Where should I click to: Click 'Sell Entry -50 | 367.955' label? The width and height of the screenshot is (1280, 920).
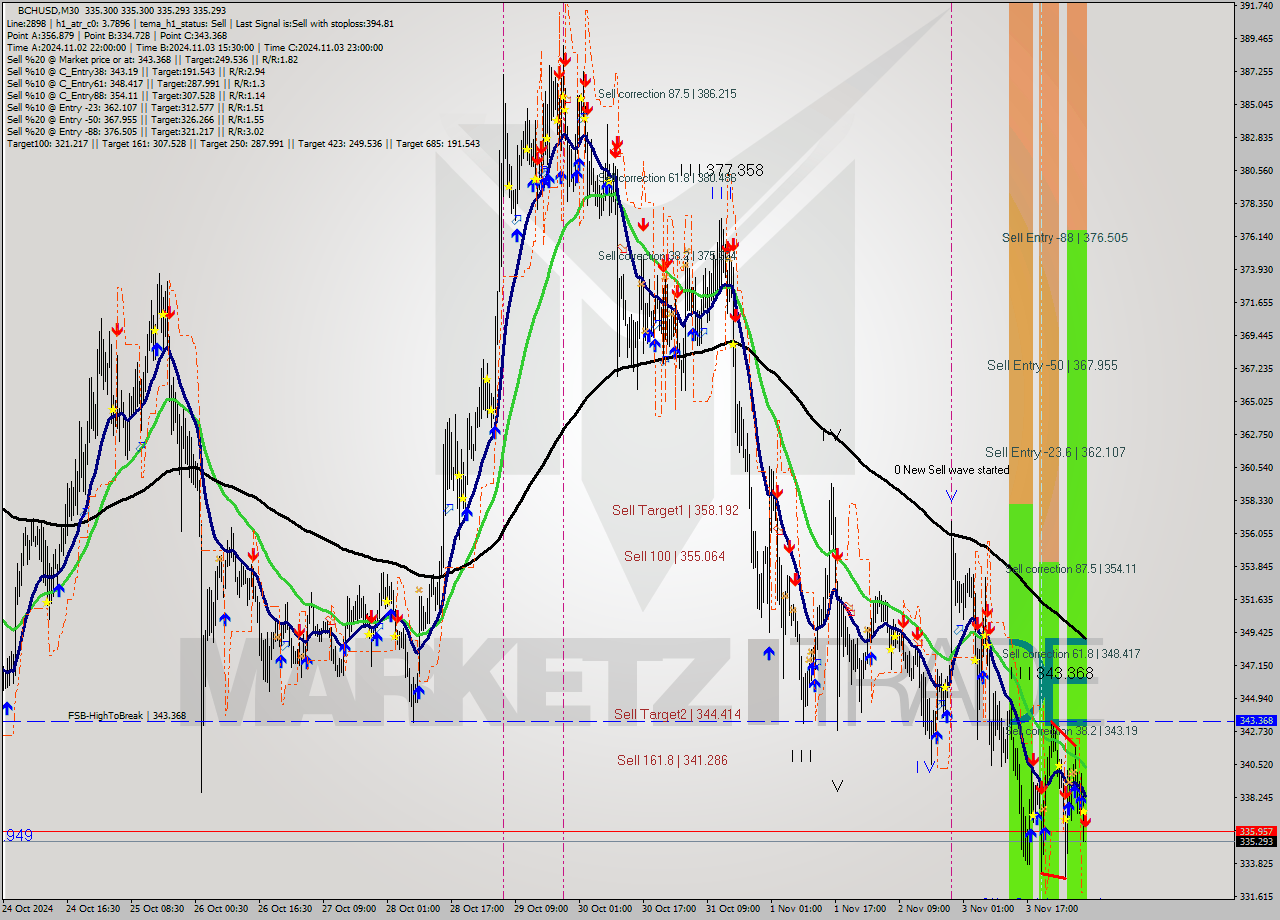[1052, 366]
